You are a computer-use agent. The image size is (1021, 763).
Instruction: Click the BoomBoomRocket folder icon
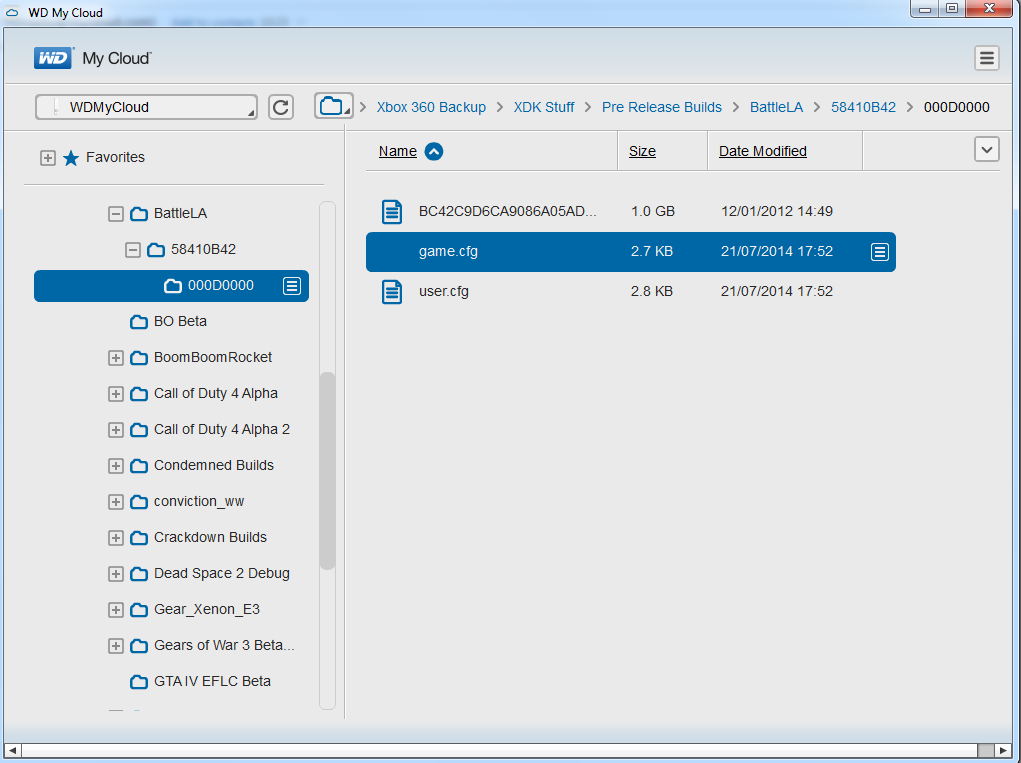[139, 357]
